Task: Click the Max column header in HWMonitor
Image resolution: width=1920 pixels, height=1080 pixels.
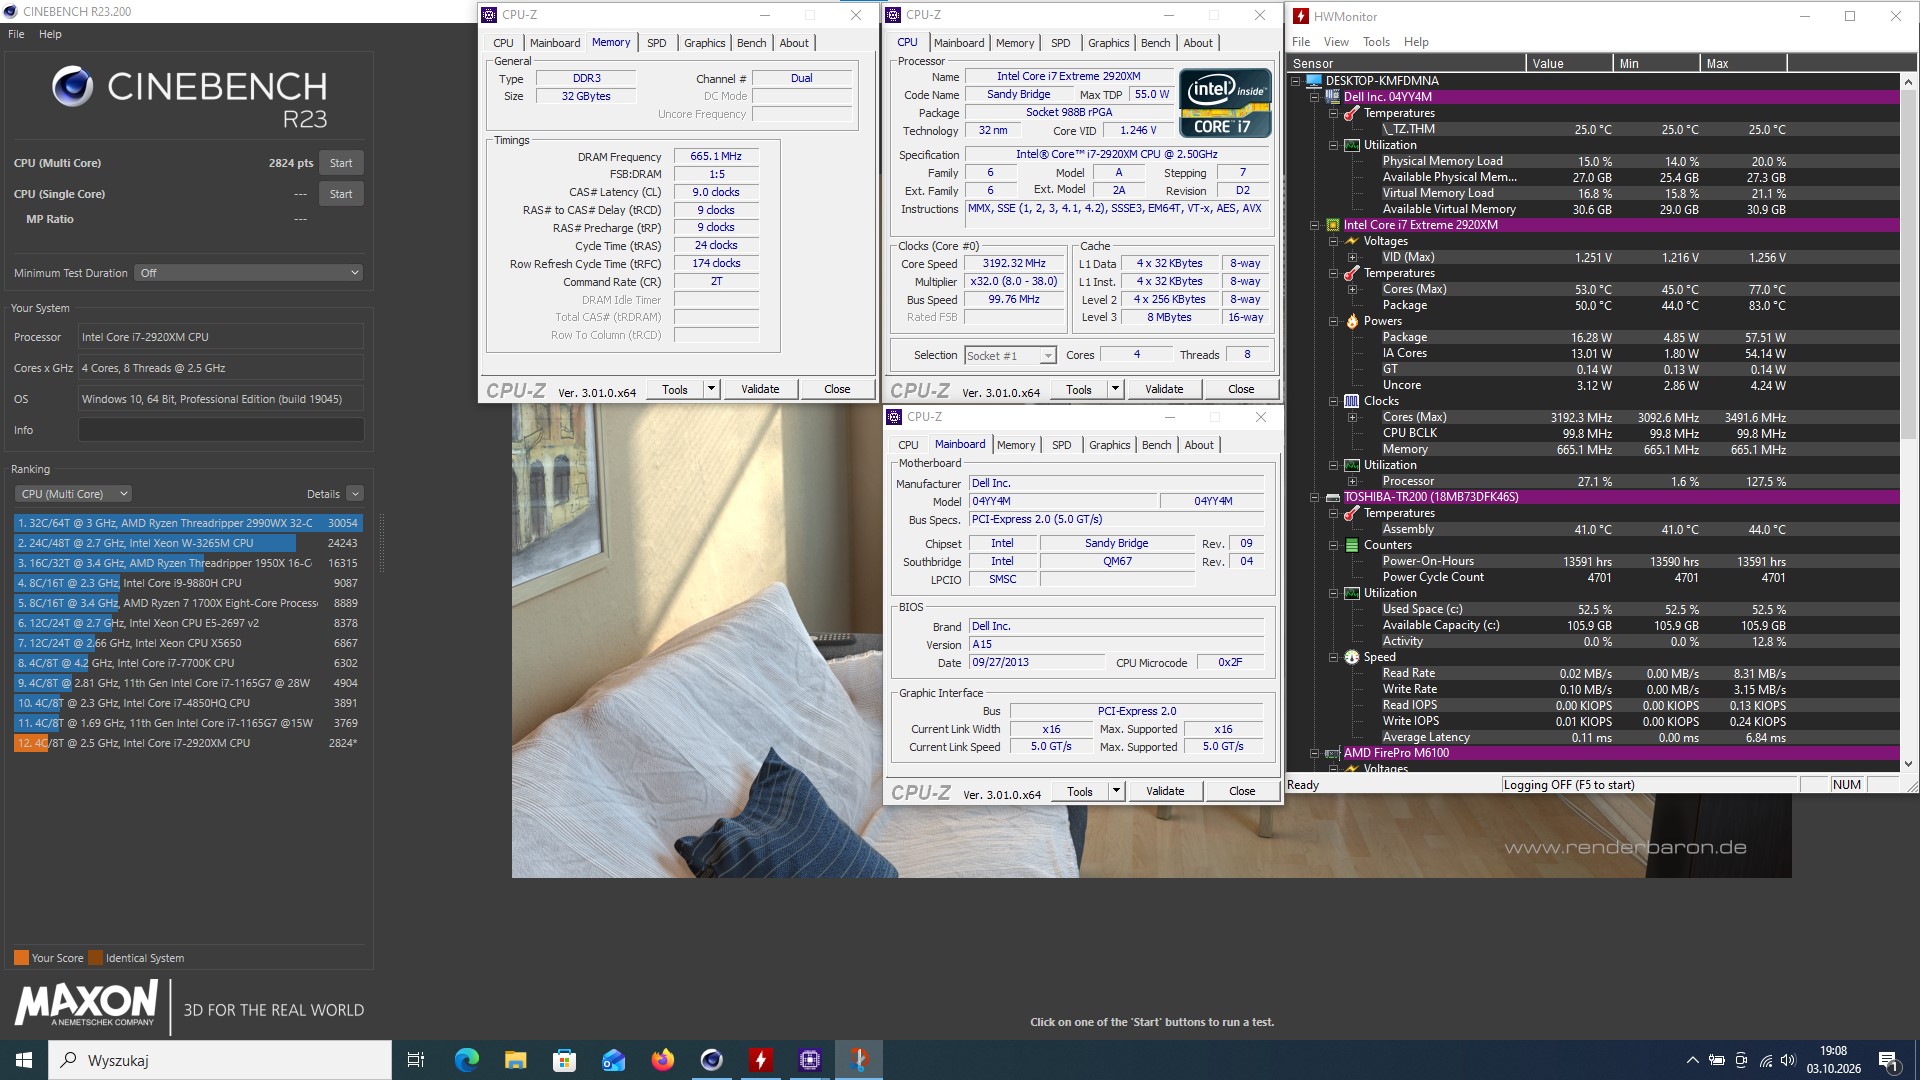Action: tap(1743, 63)
